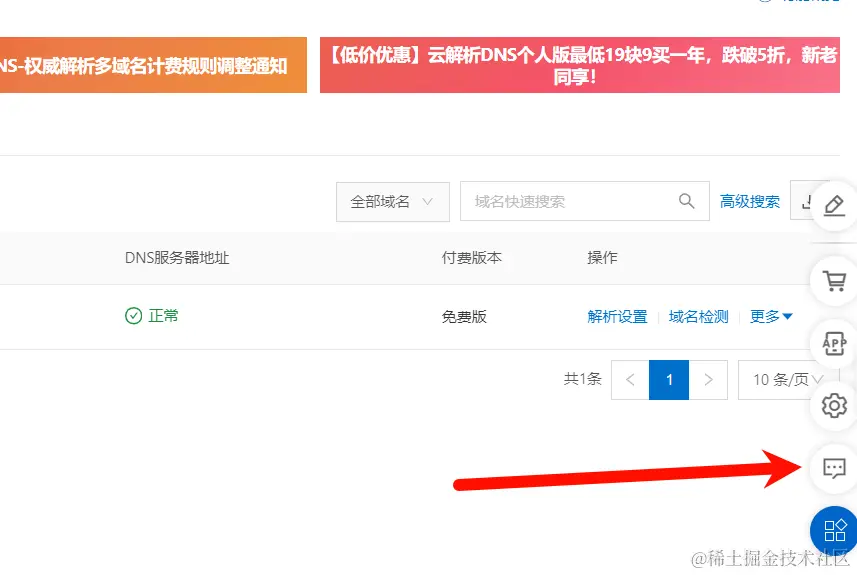Select page 1 in pagination

coord(669,379)
